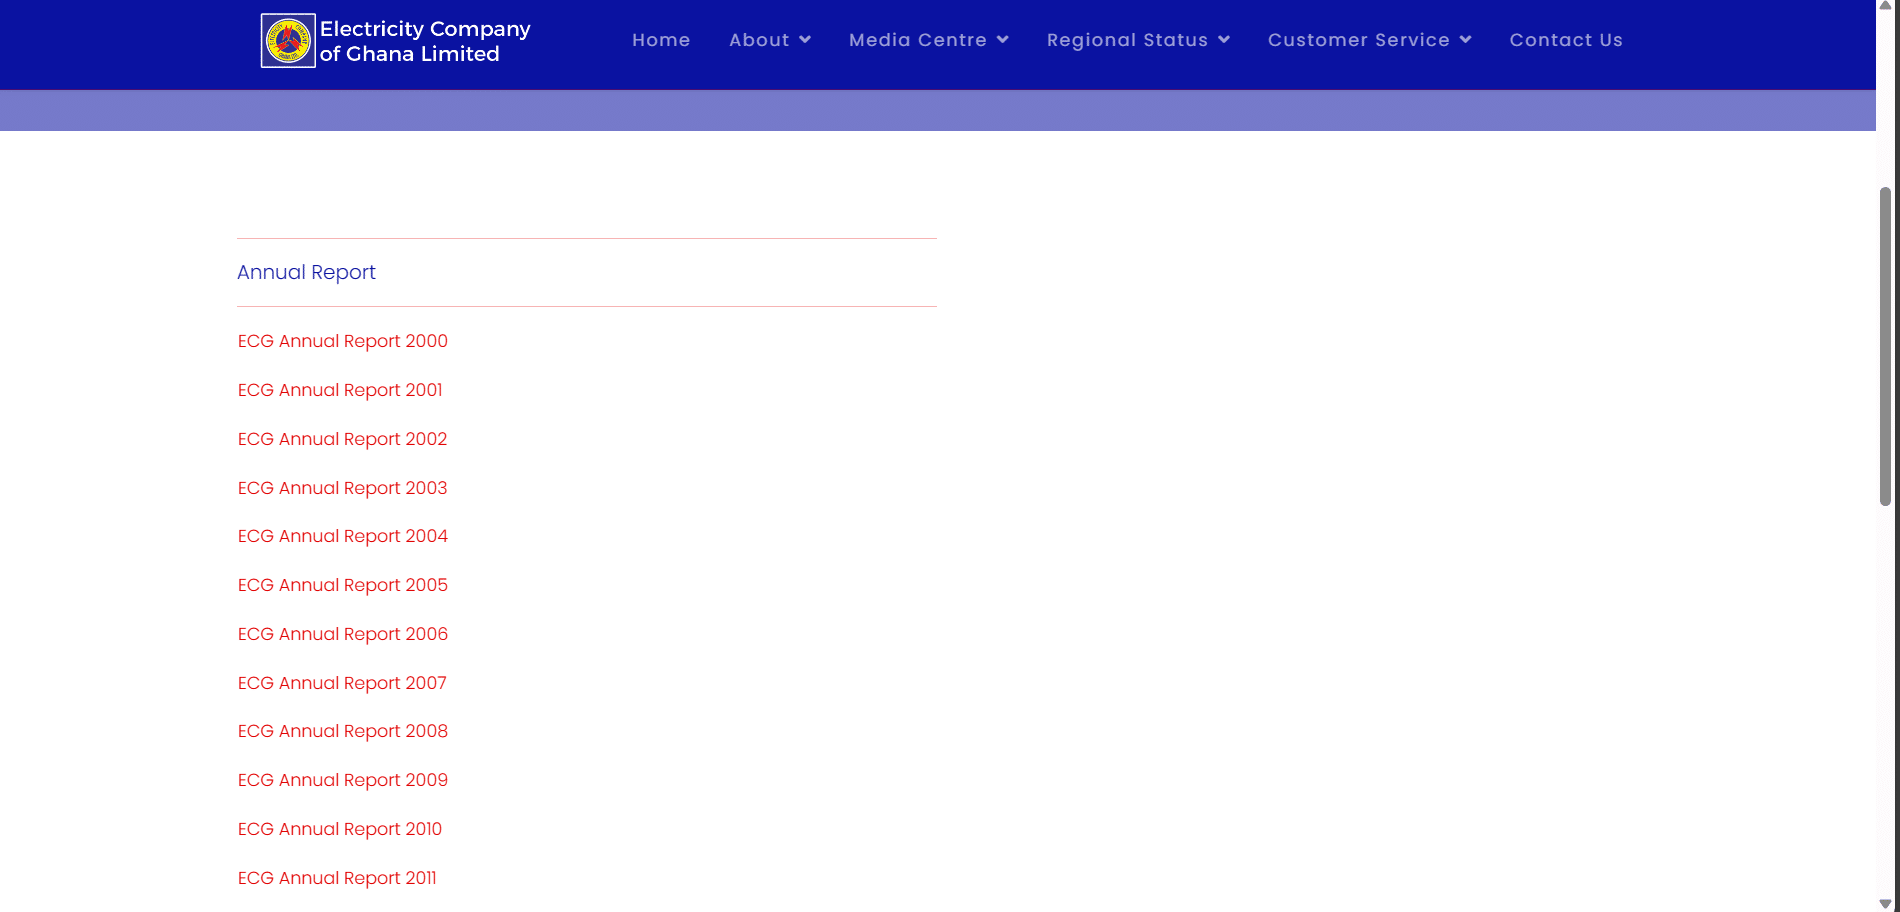1900x912 pixels.
Task: Click the scrollbar down arrow
Action: point(1885,904)
